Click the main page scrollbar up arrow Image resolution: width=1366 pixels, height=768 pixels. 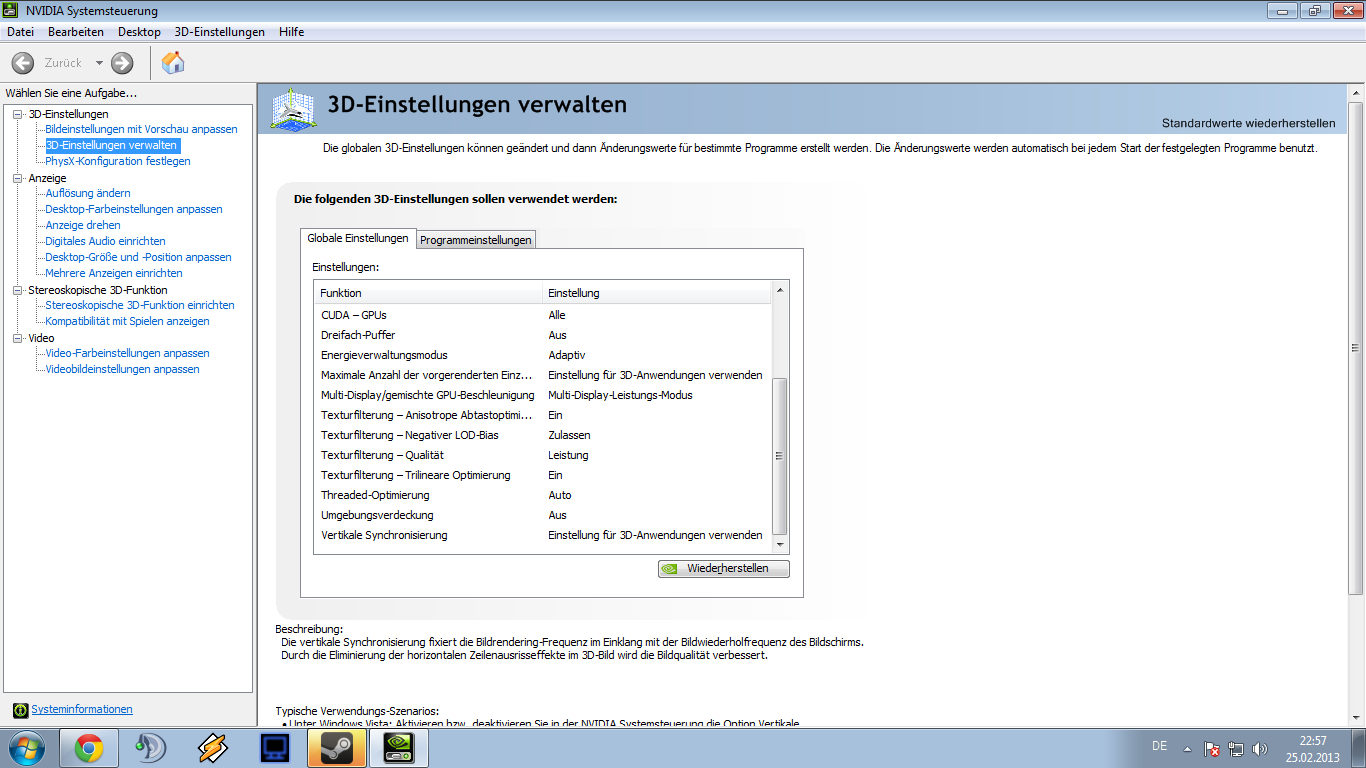coord(1356,93)
